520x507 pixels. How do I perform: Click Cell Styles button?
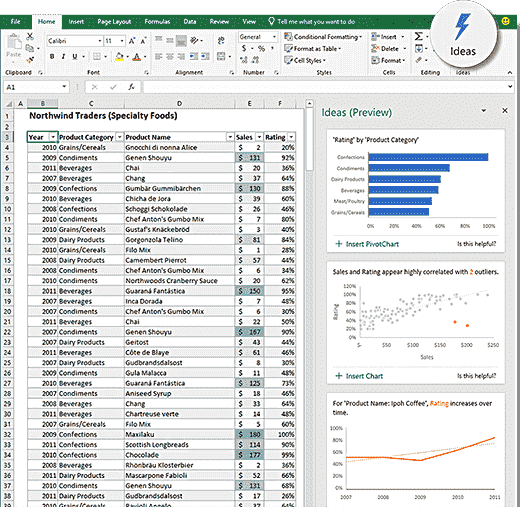305,60
